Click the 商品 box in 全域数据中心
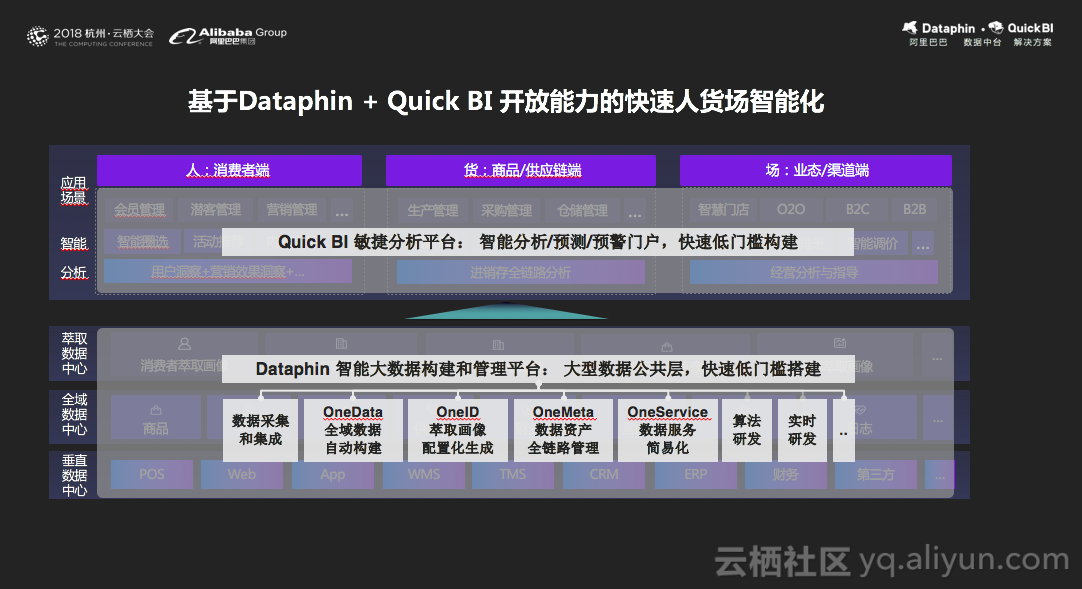The image size is (1082, 589). click(x=156, y=418)
